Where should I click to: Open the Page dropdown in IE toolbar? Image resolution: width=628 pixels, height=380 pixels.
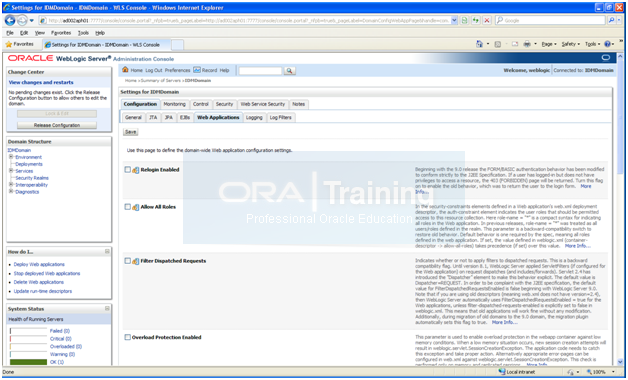[549, 44]
